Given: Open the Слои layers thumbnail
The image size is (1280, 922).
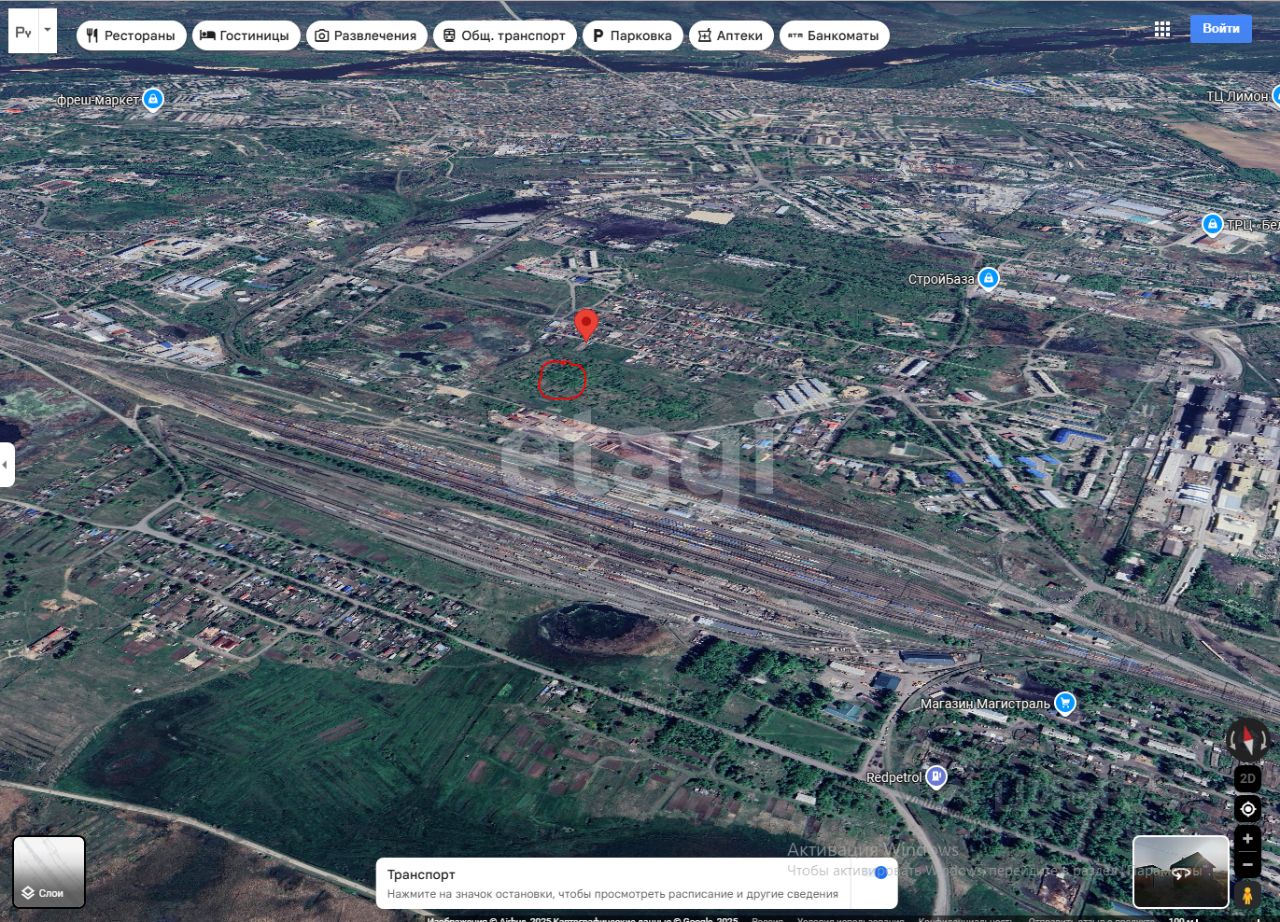Looking at the screenshot, I should pyautogui.click(x=49, y=872).
